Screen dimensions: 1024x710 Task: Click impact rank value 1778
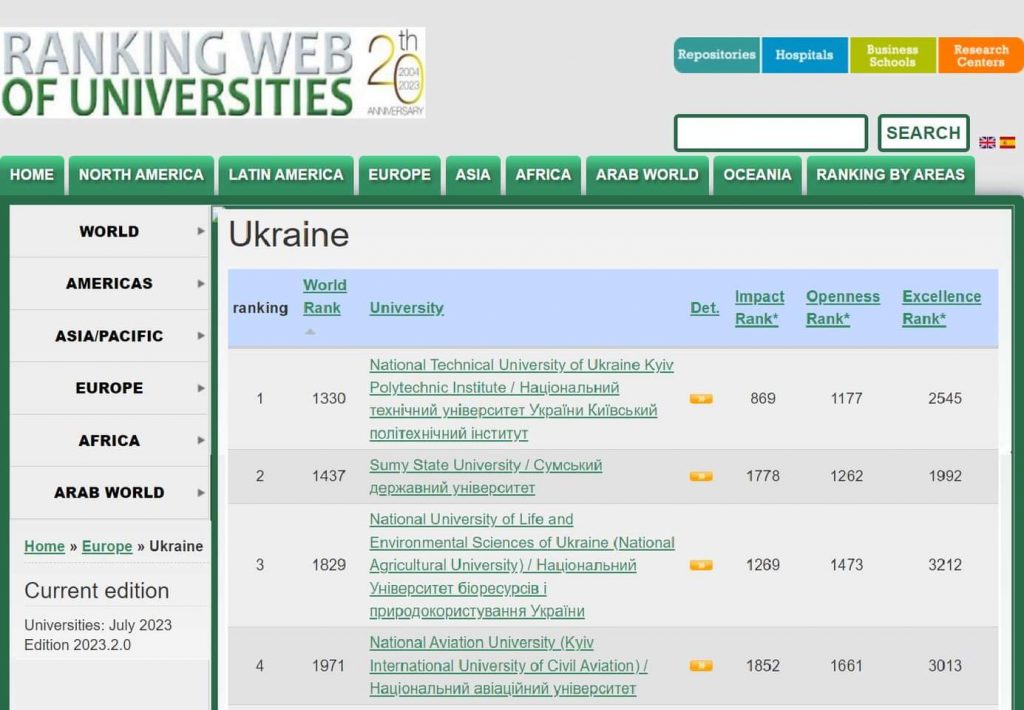763,476
